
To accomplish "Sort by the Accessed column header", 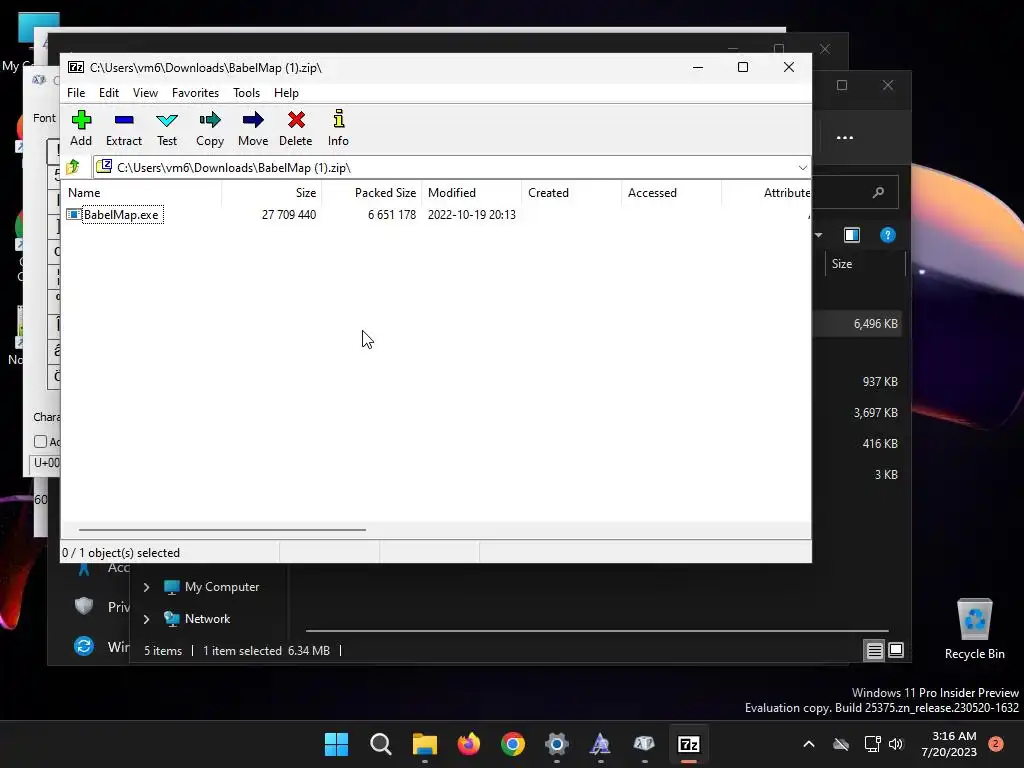I will pyautogui.click(x=671, y=193).
